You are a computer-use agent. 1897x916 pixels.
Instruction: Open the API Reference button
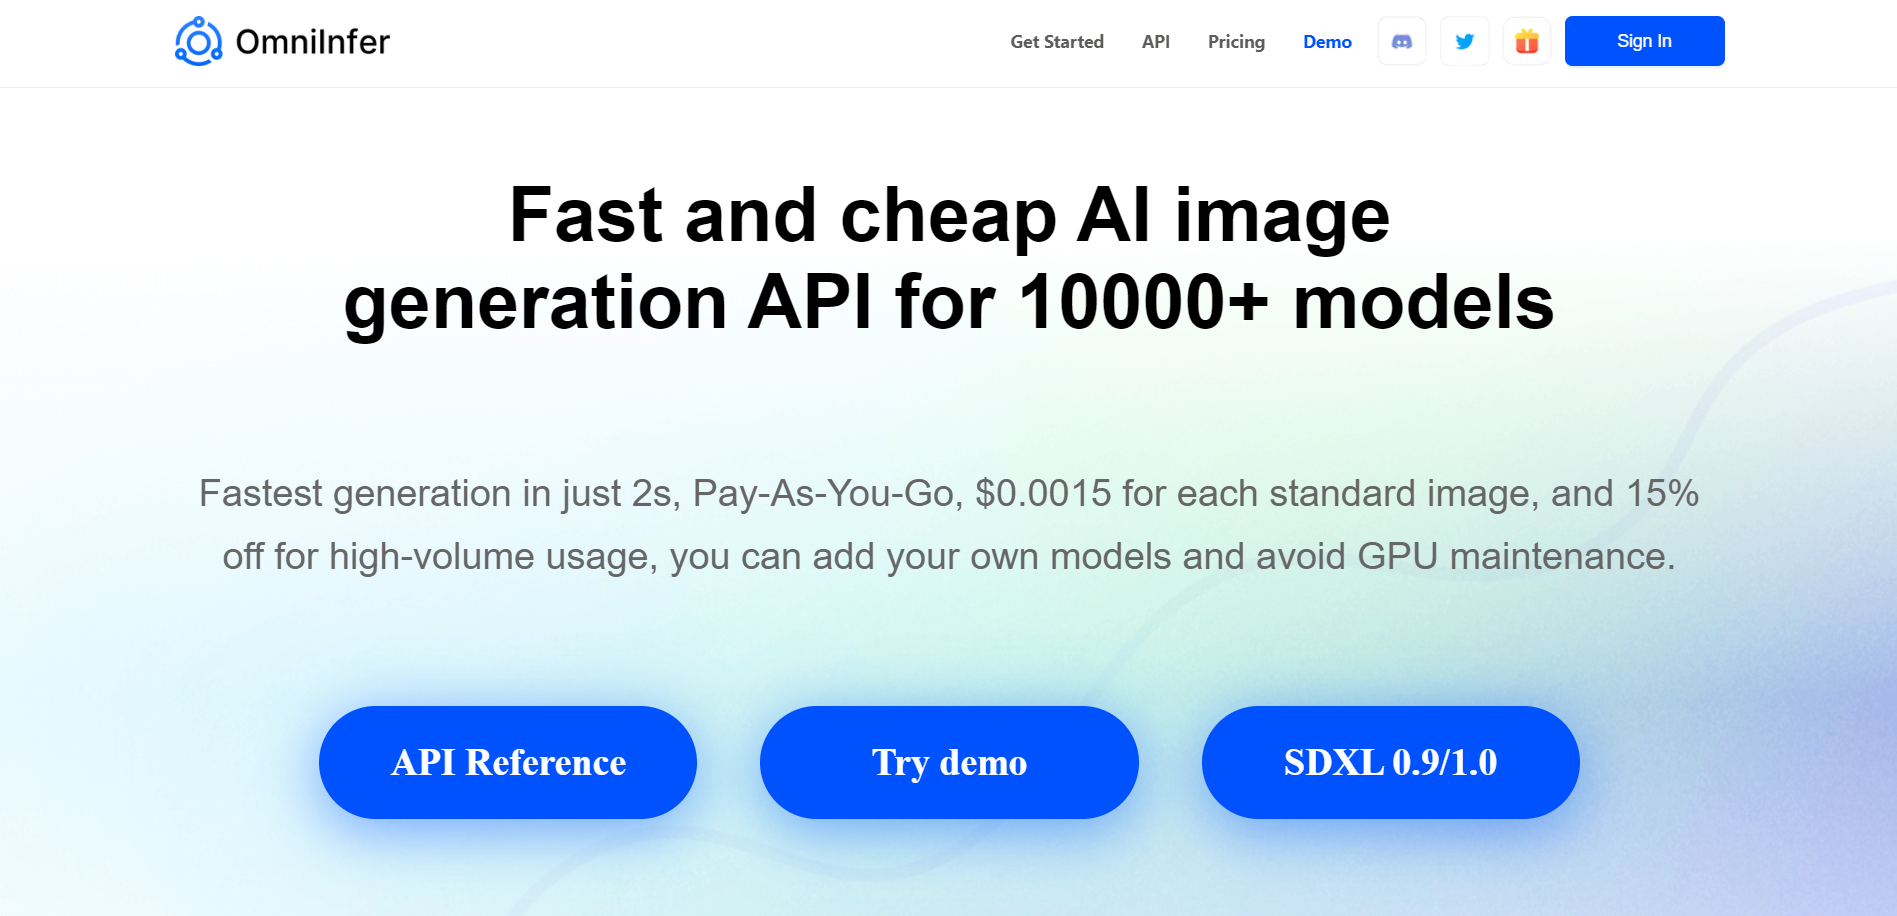pos(507,762)
